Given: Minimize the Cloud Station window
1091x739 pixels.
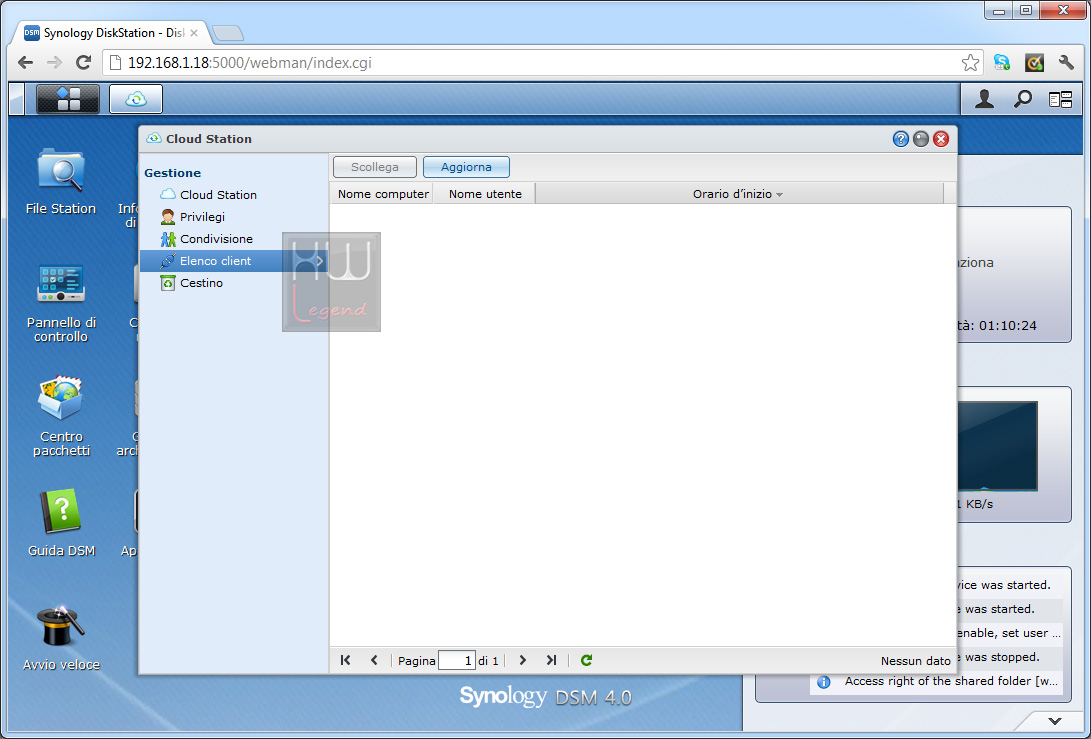Looking at the screenshot, I should click(921, 139).
